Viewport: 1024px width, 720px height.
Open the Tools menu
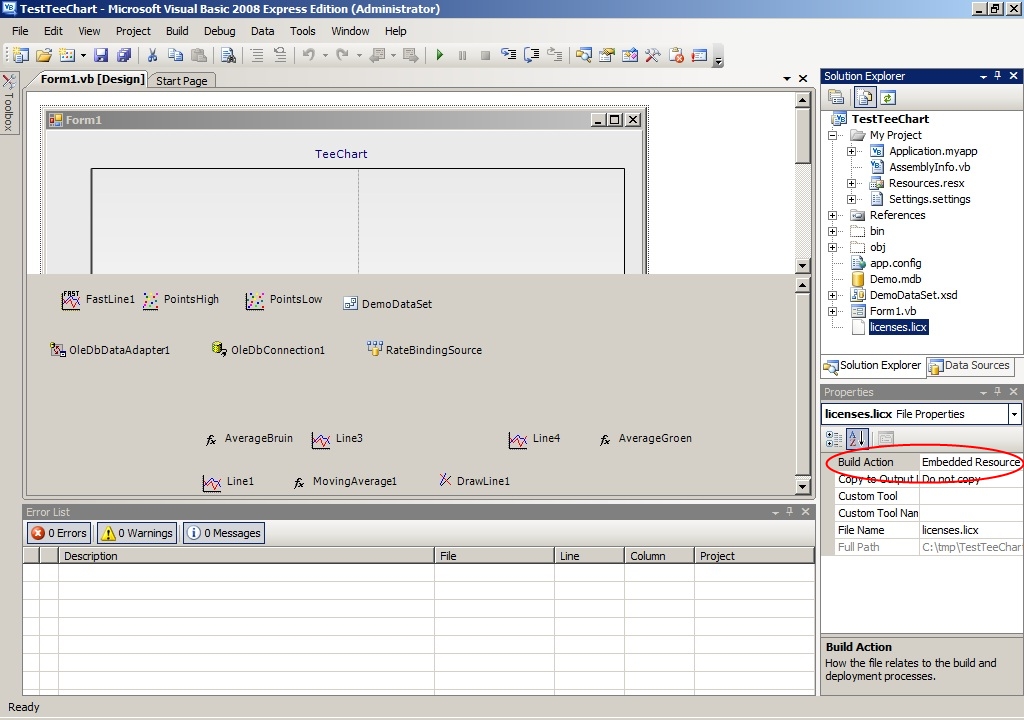(302, 31)
